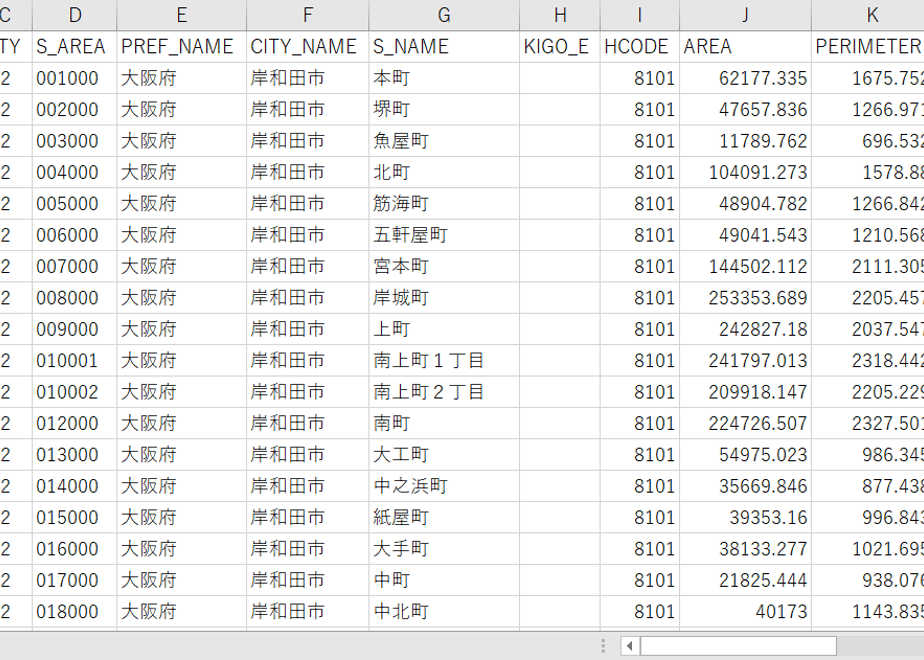Select cell containing 堺町

tap(444, 109)
